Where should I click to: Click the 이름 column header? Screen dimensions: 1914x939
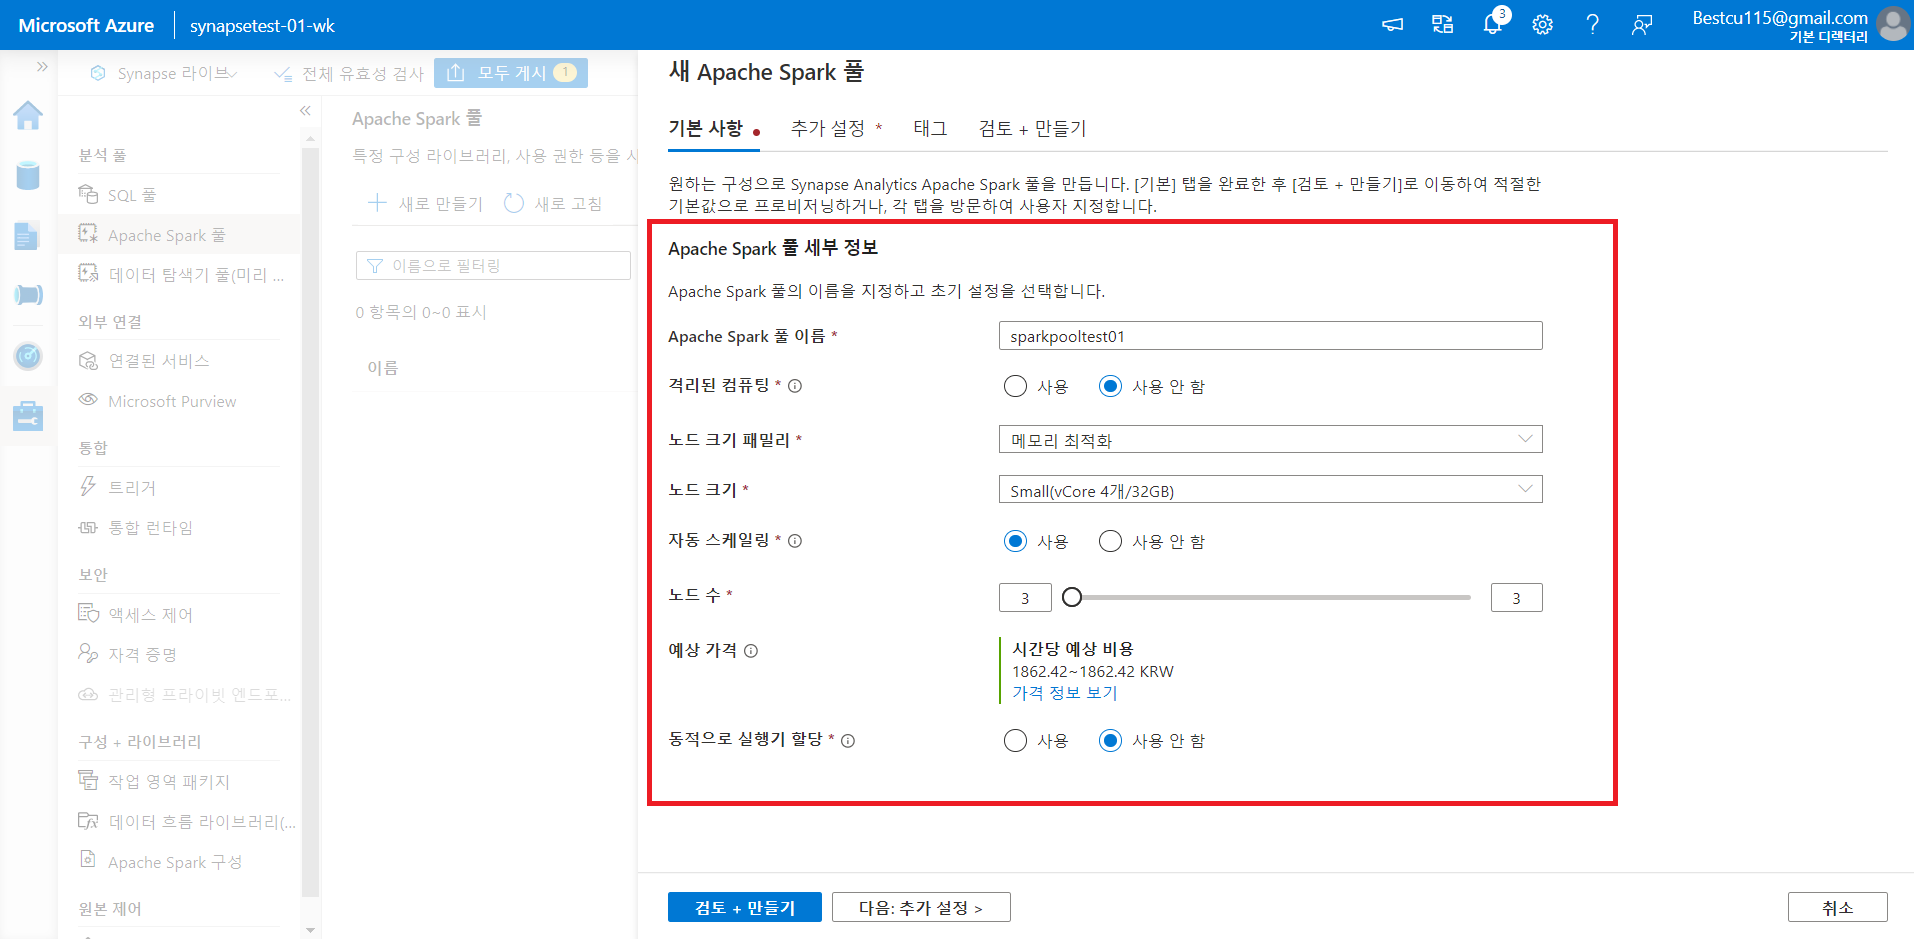coord(382,368)
